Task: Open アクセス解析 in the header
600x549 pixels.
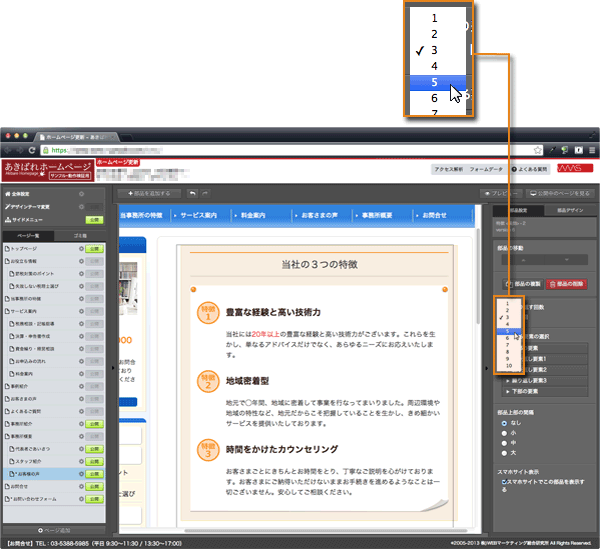Action: coord(448,169)
